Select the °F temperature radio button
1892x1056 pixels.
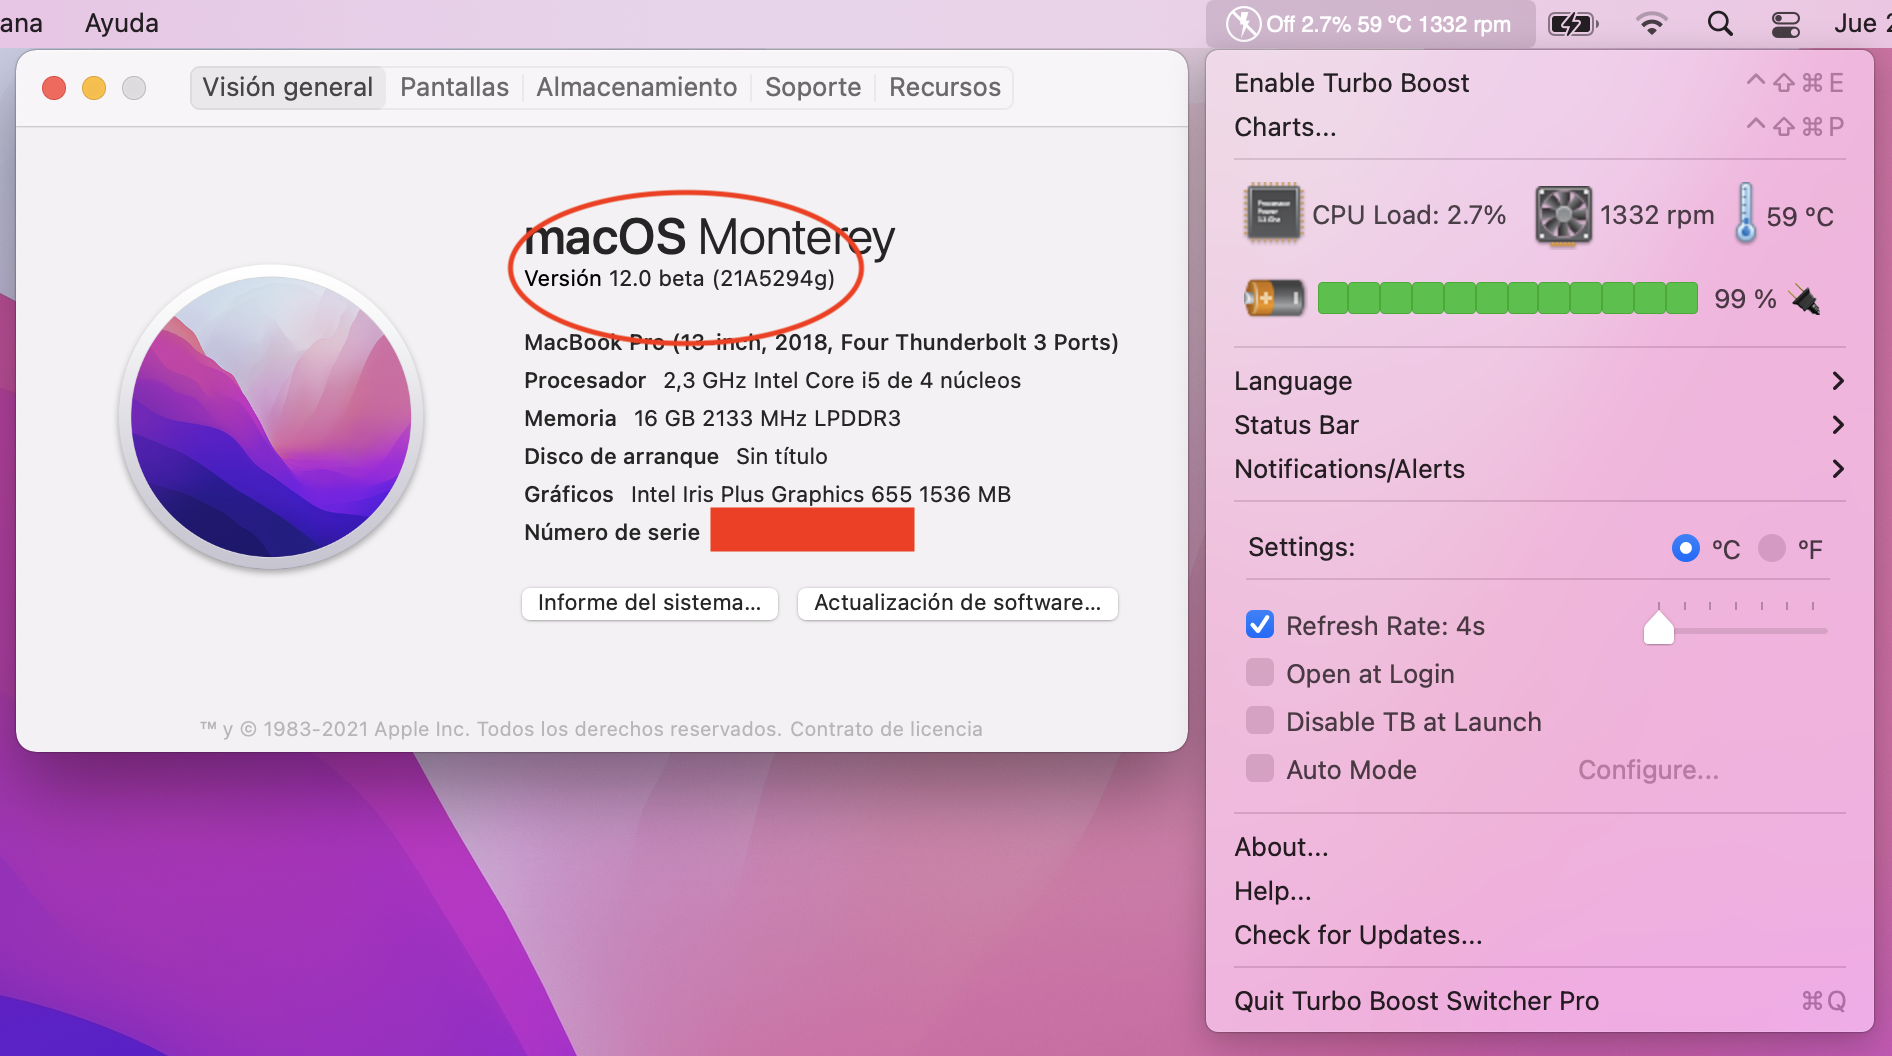(x=1772, y=548)
